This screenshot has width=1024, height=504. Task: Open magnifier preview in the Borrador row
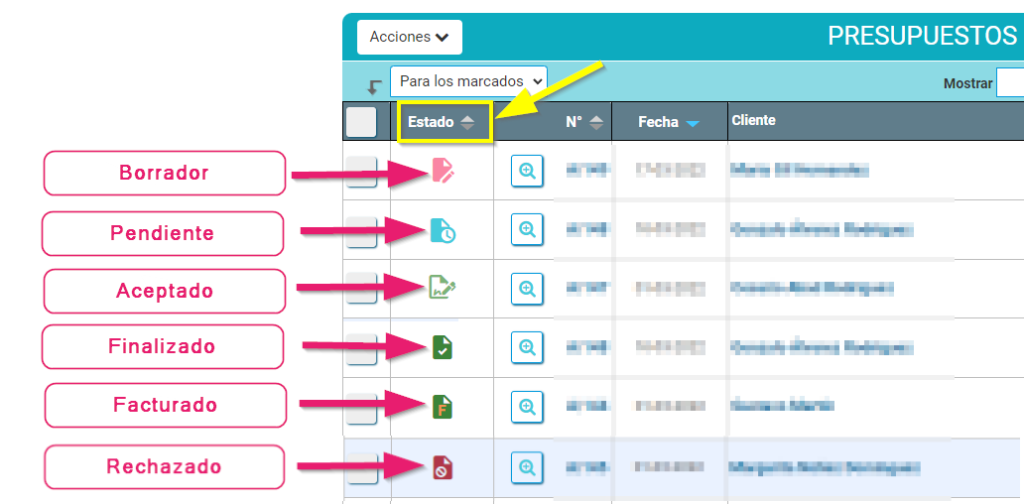point(527,172)
